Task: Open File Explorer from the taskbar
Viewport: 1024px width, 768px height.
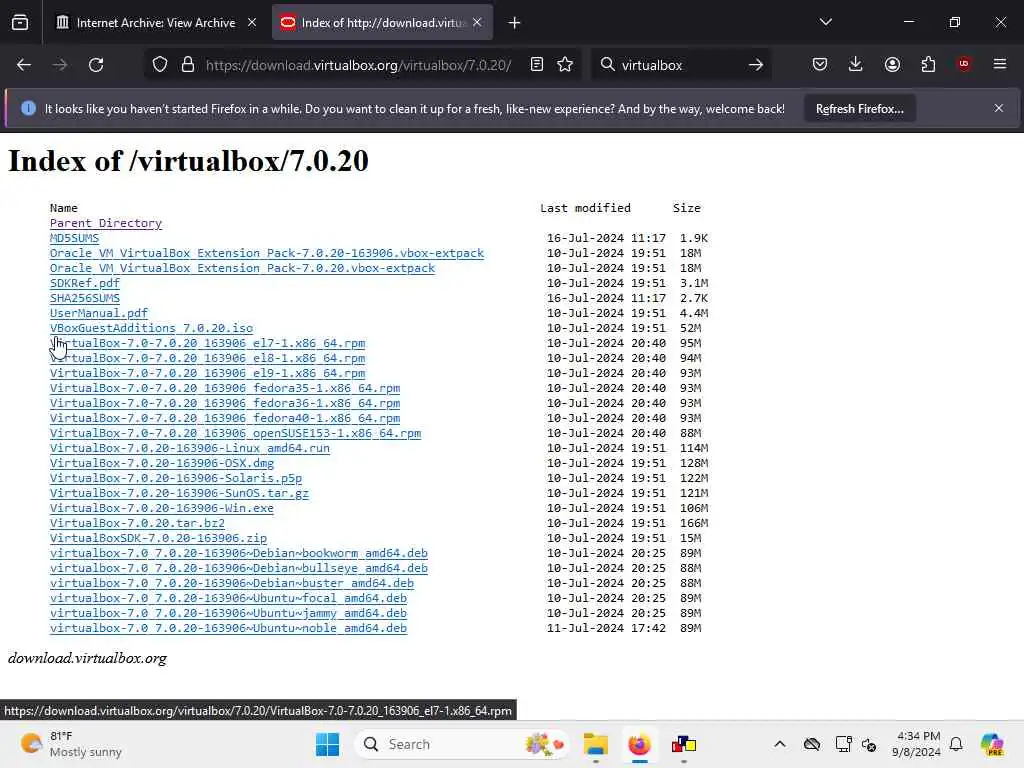Action: 596,744
